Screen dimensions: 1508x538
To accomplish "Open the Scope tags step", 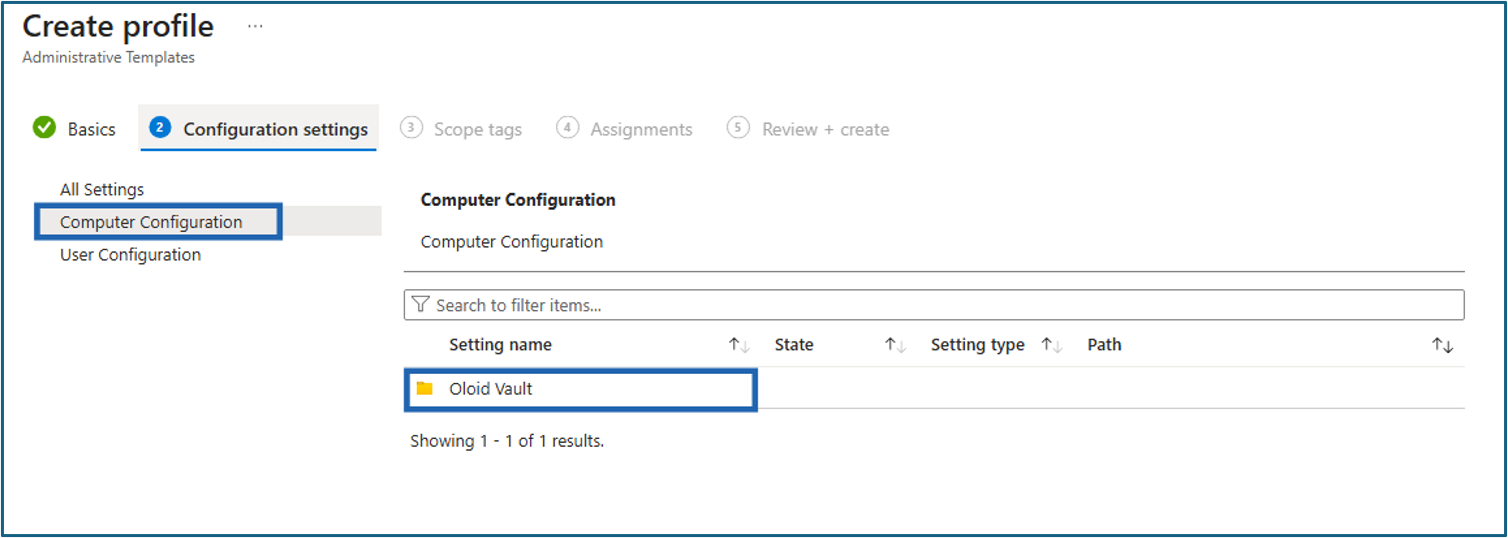I will pos(461,129).
